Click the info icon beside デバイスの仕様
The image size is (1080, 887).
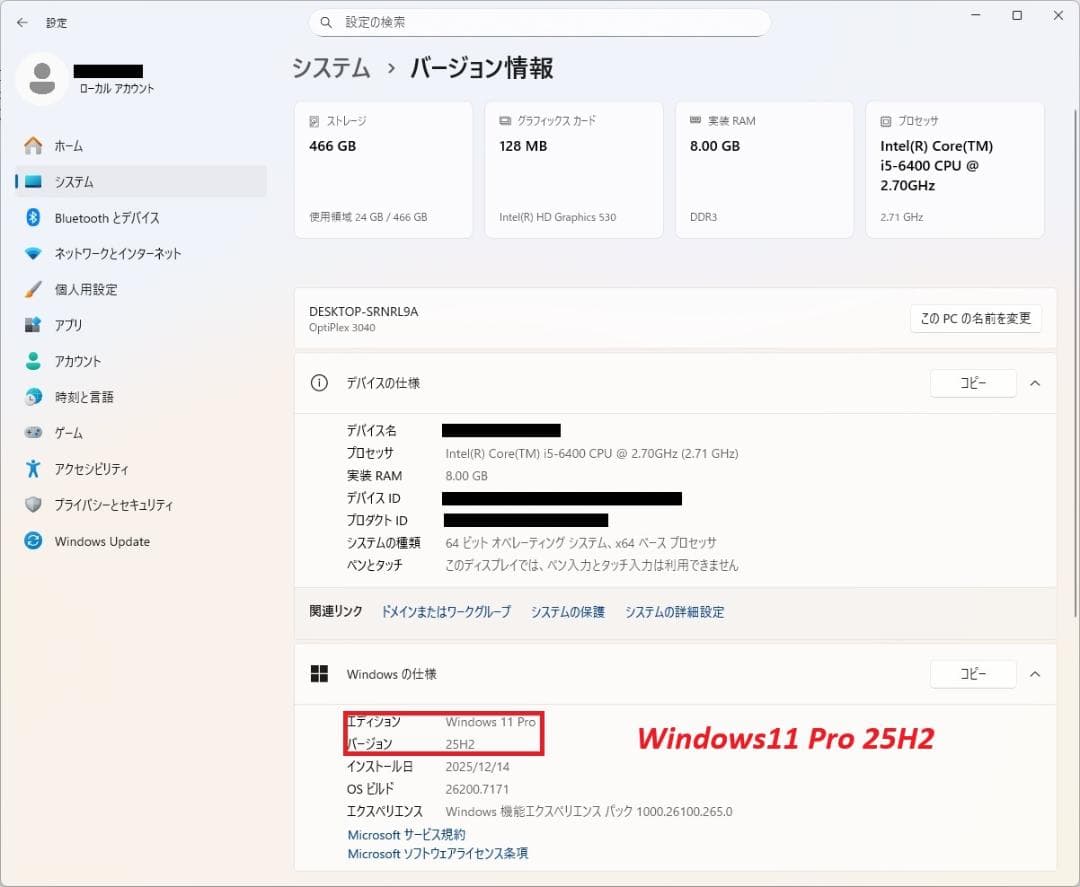pos(319,383)
